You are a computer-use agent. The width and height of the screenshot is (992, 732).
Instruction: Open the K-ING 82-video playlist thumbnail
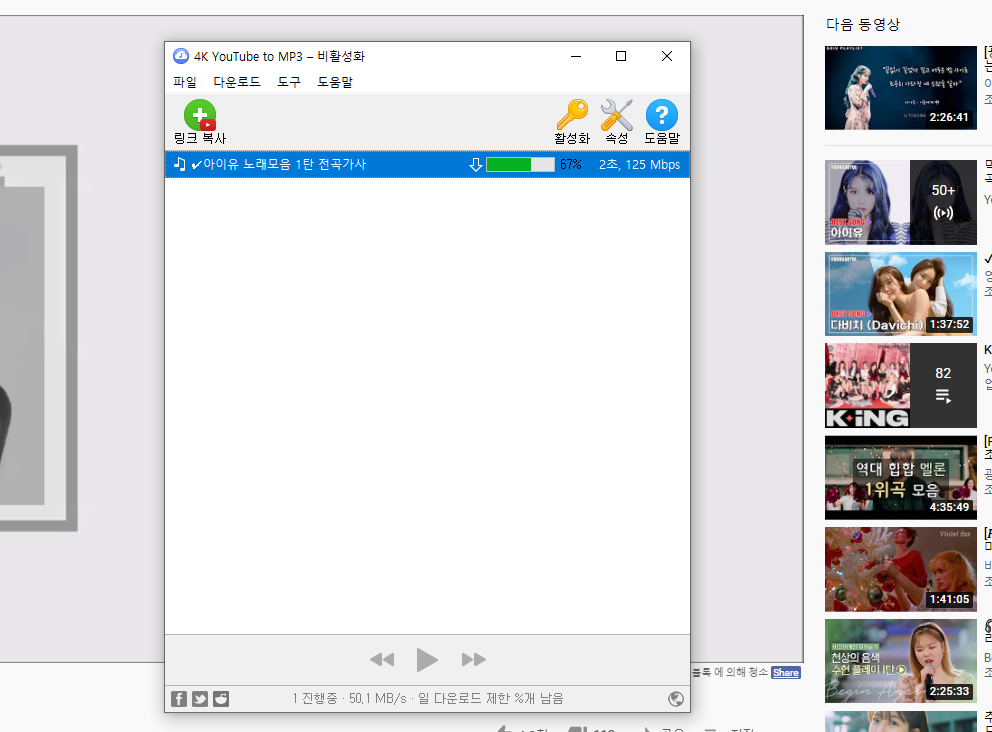click(901, 386)
